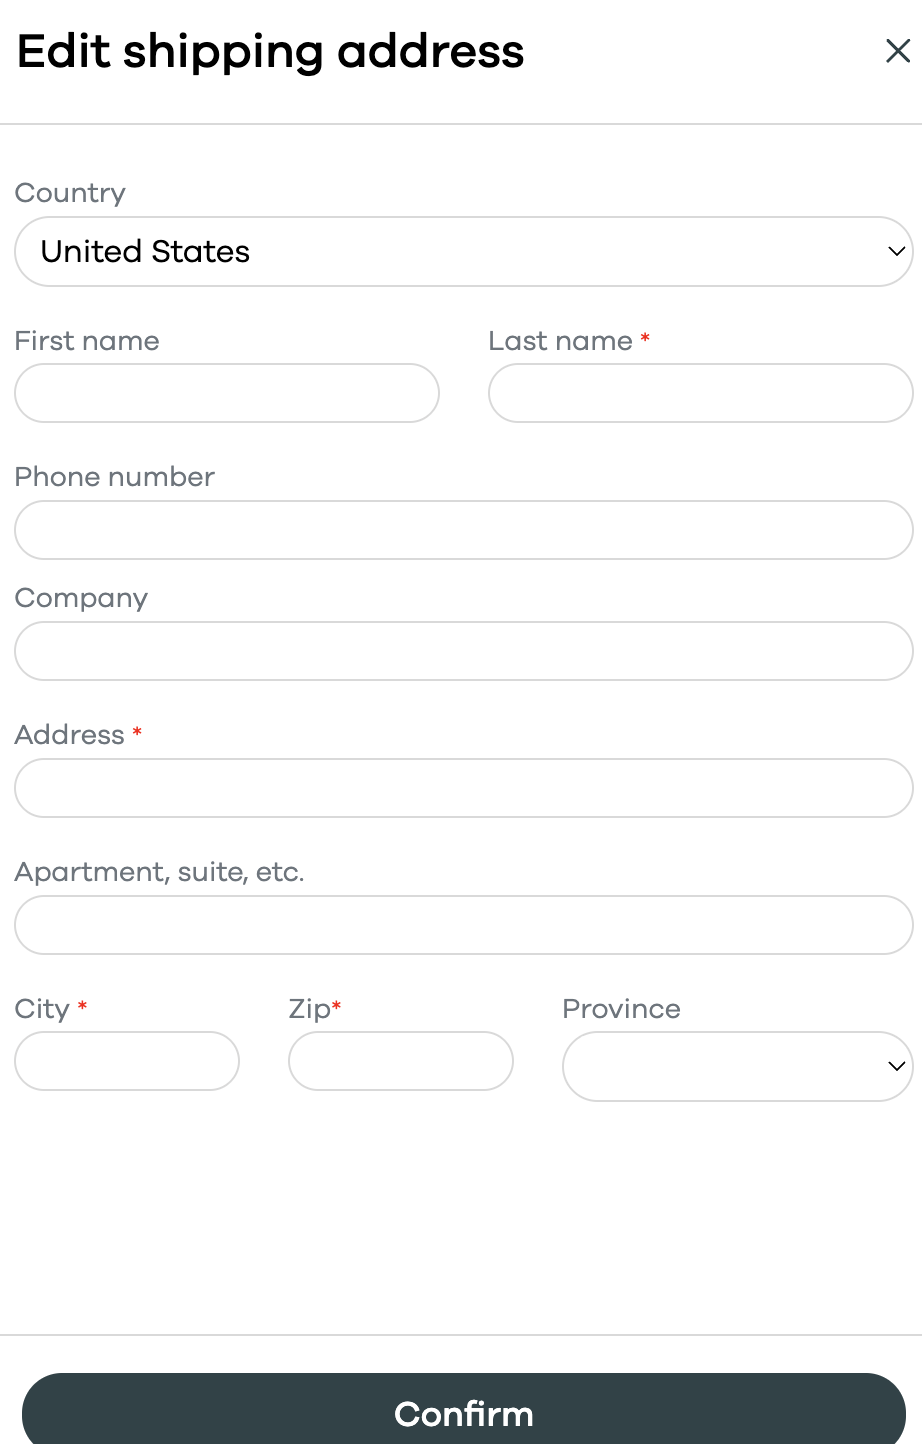Click into the Last name text box
Viewport: 922px width, 1444px height.
700,393
